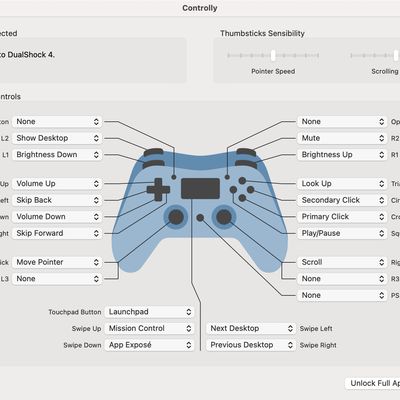Click the touchpad rectangle on the controller
This screenshot has width=400, height=400.
tap(200, 189)
